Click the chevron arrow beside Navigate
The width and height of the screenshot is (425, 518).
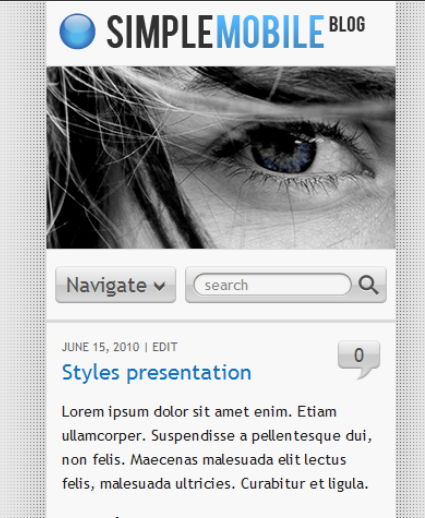(160, 286)
